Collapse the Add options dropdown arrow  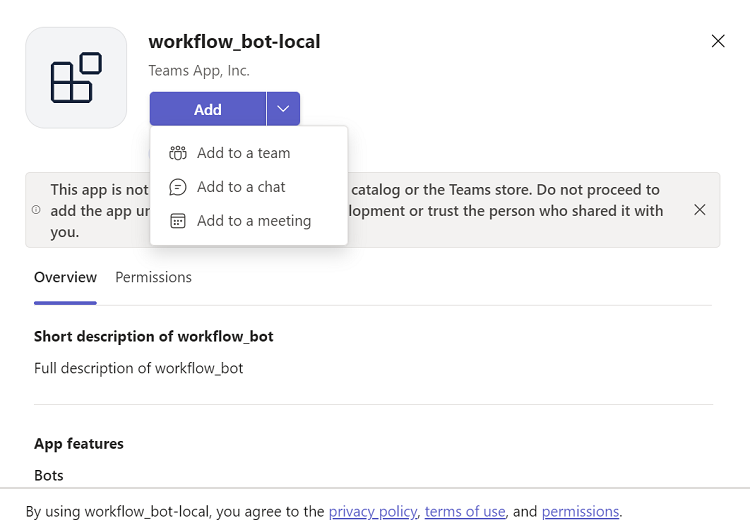point(283,109)
